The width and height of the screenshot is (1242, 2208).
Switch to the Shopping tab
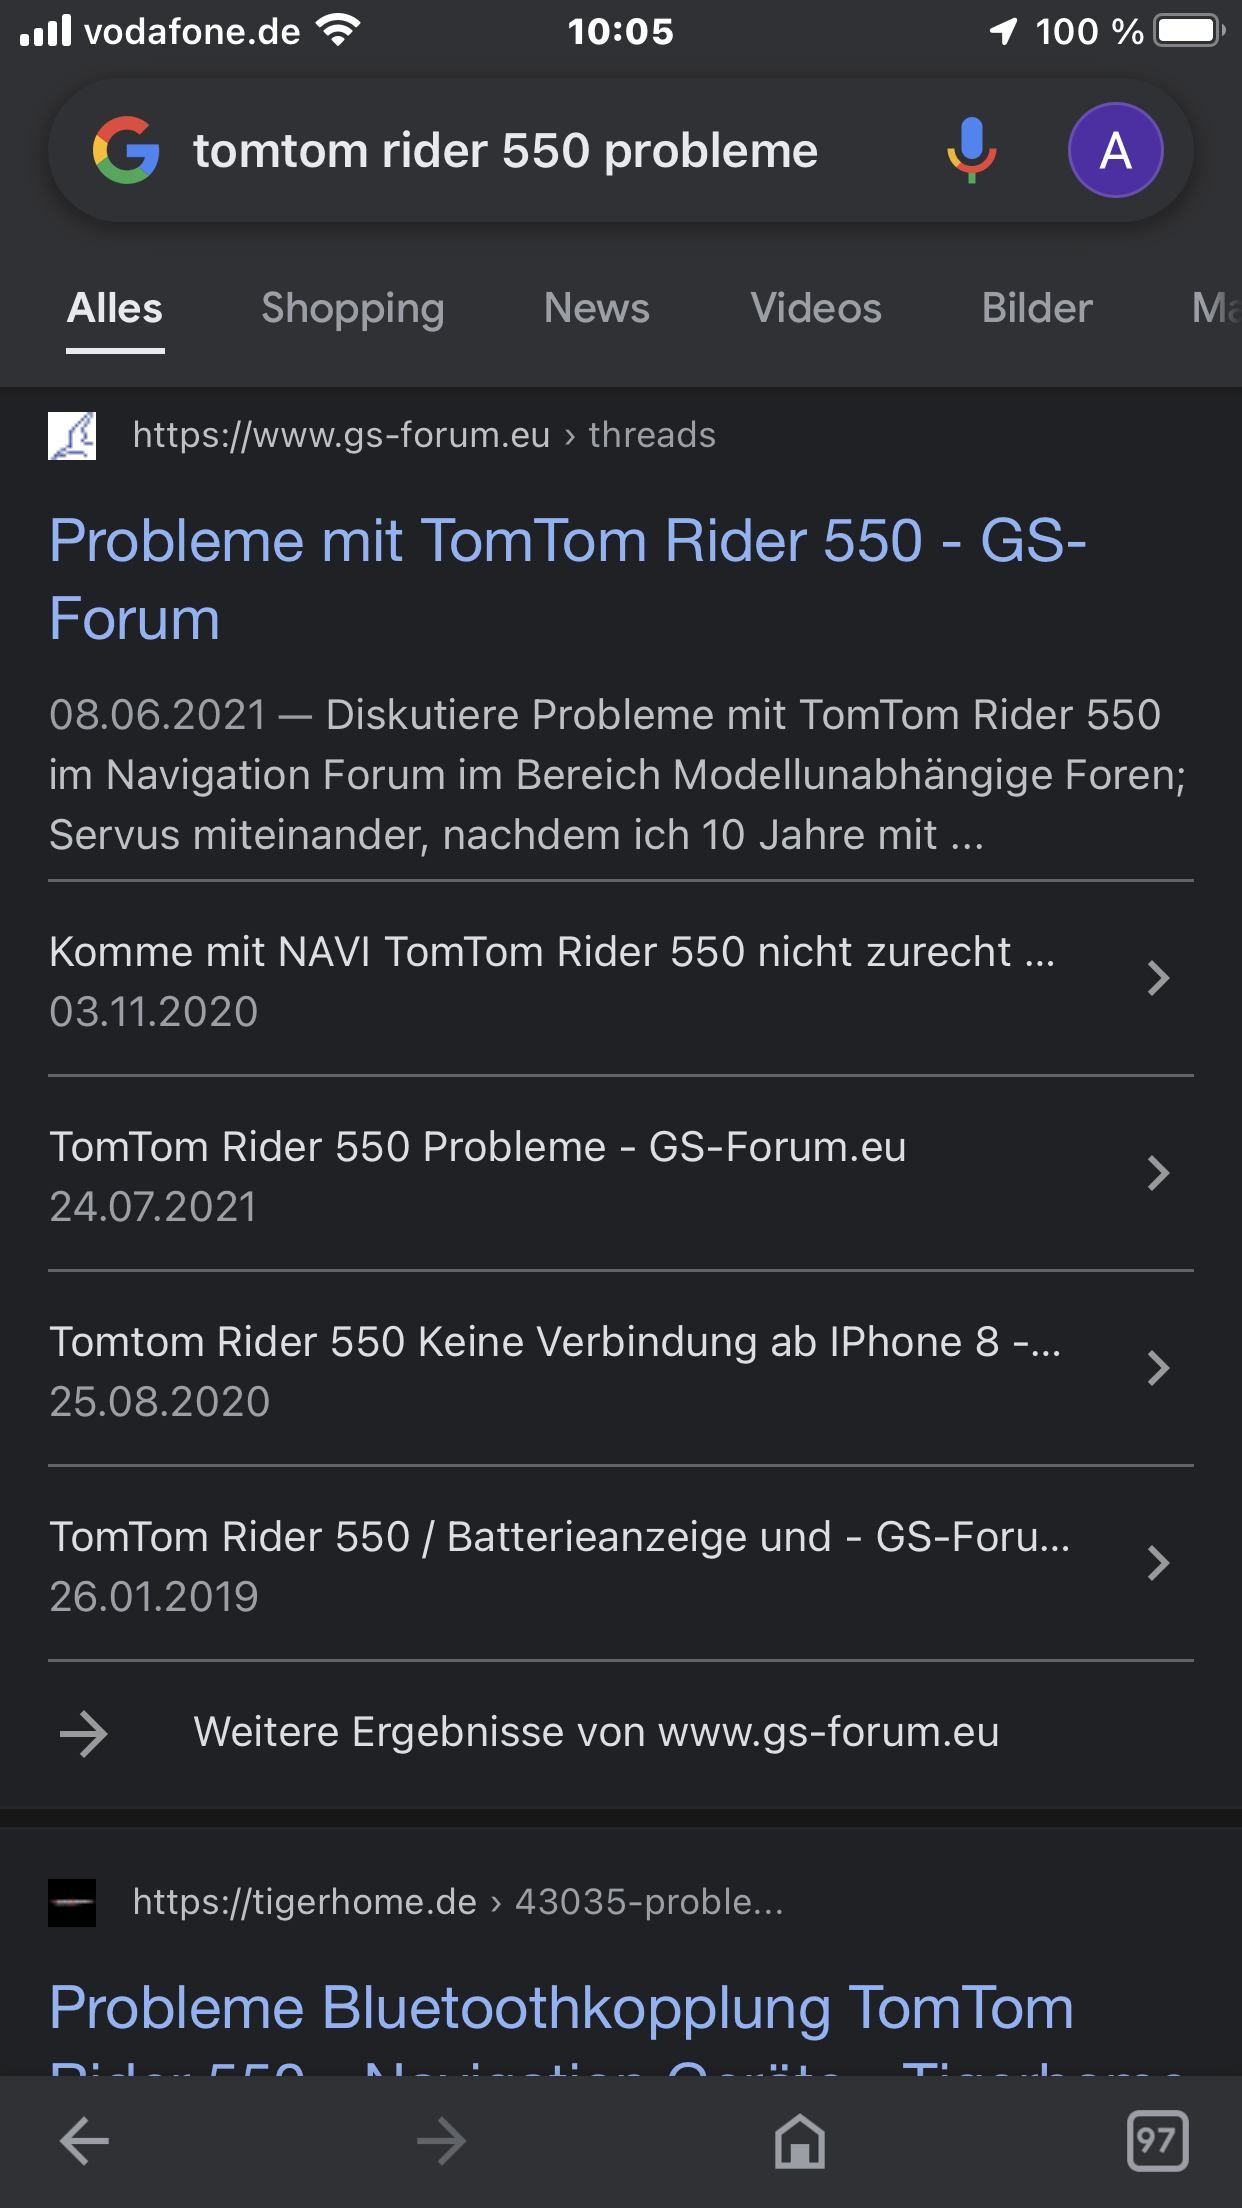[x=352, y=308]
